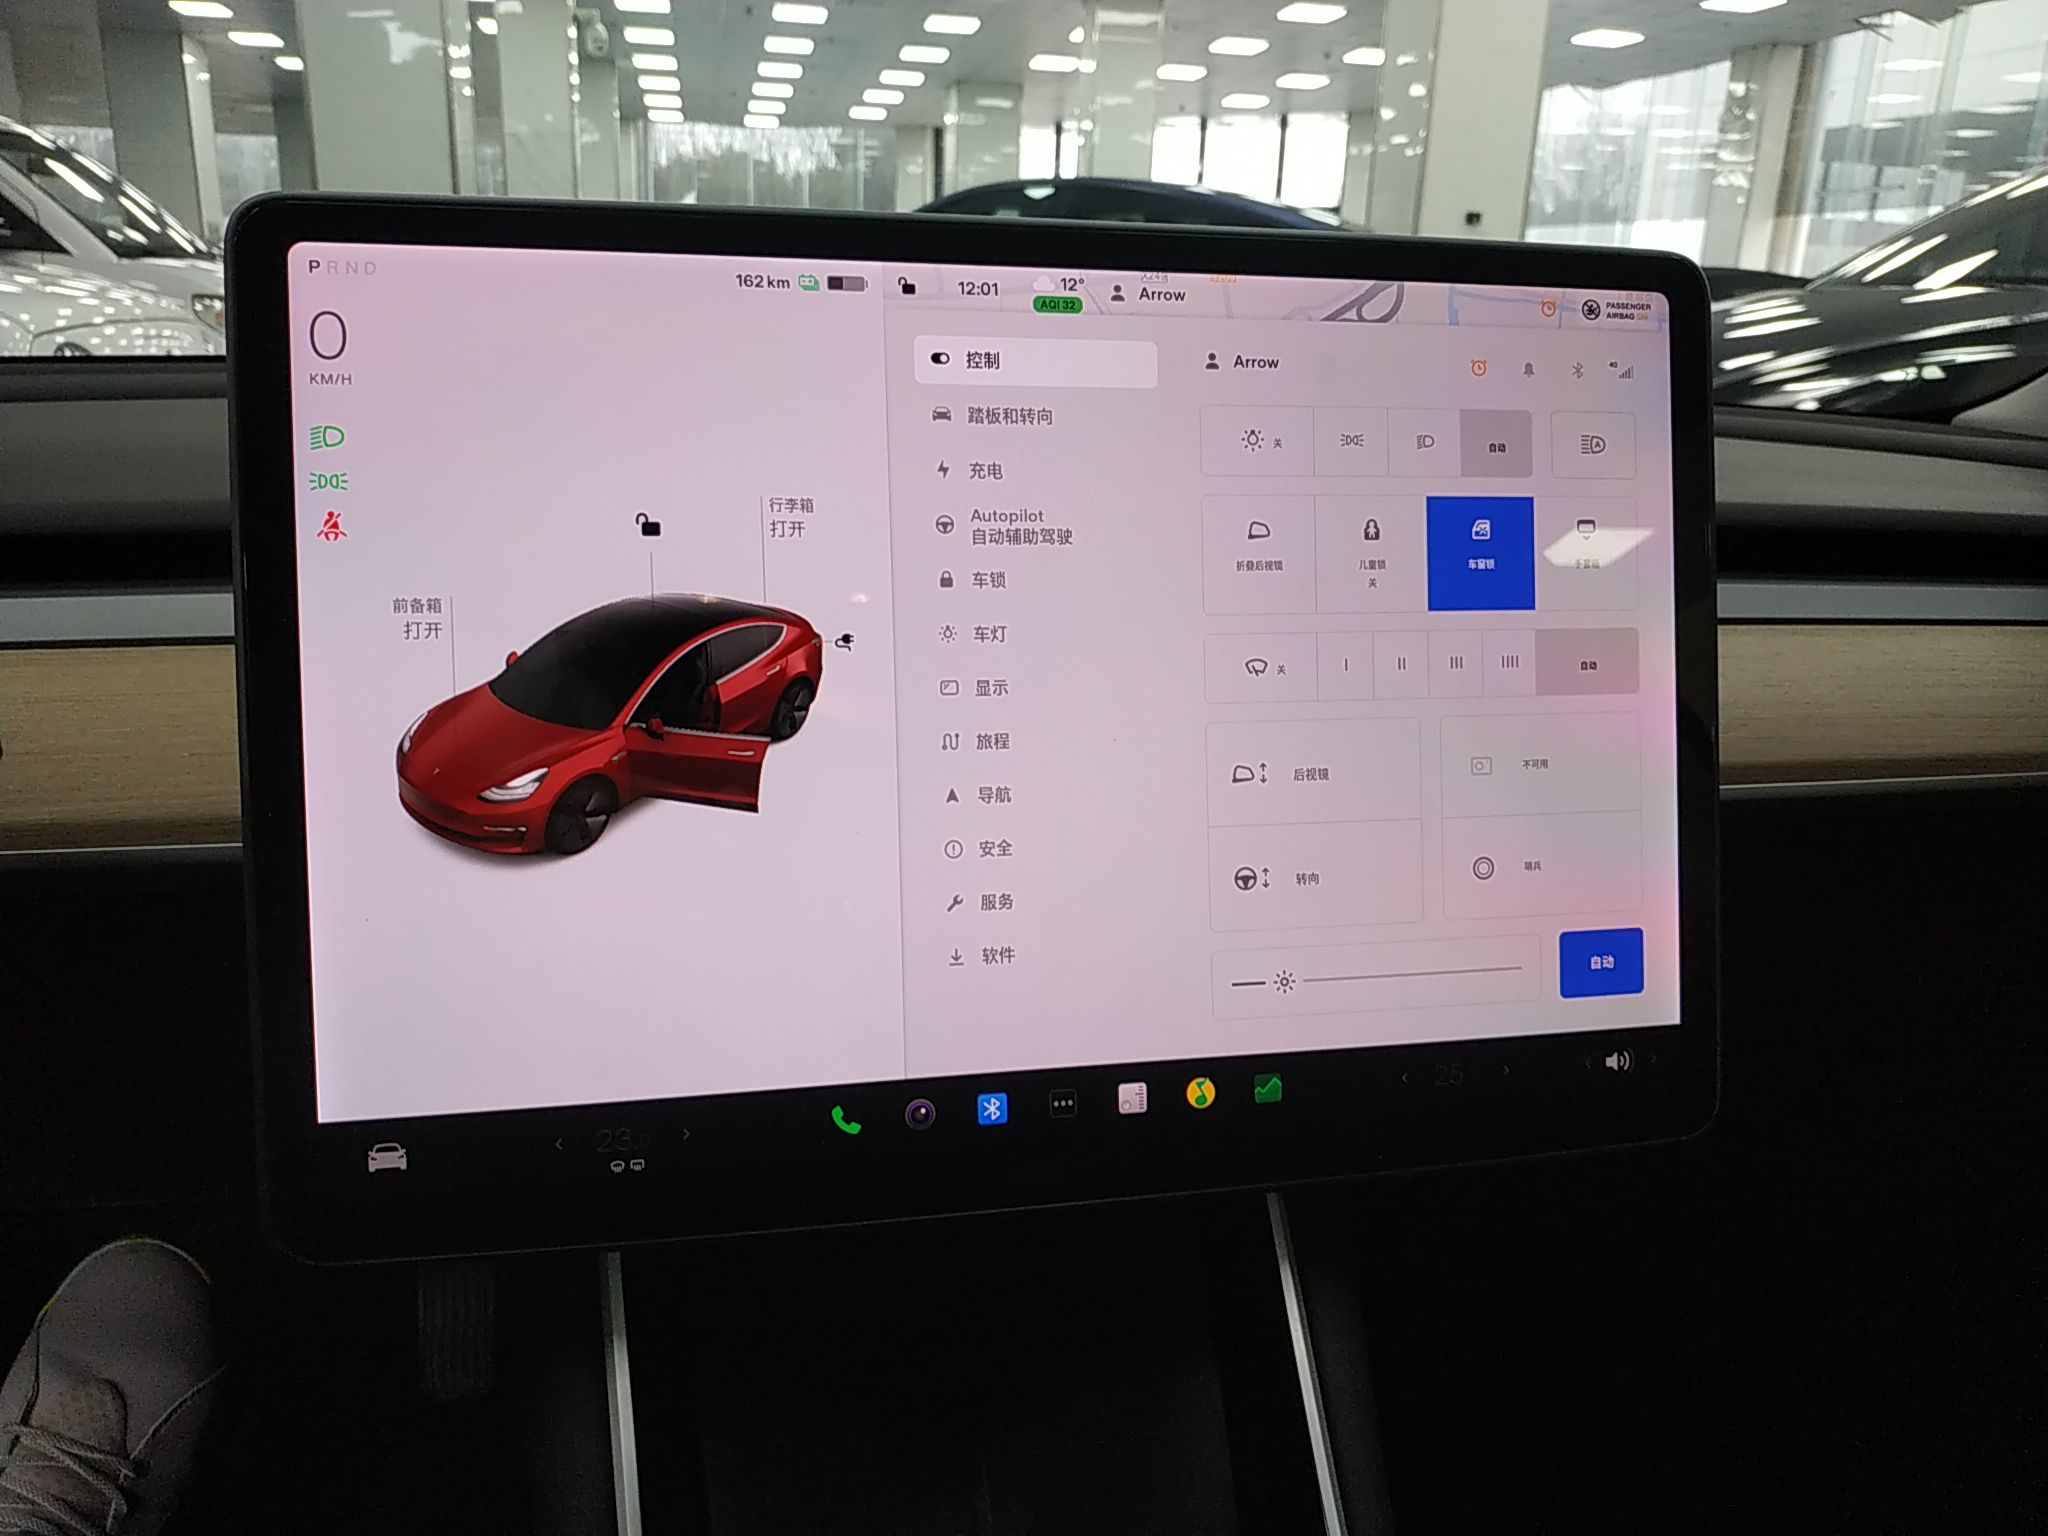Viewport: 2048px width, 1536px height.
Task: Select the Bluetooth icon in taskbar
Action: click(x=992, y=1107)
